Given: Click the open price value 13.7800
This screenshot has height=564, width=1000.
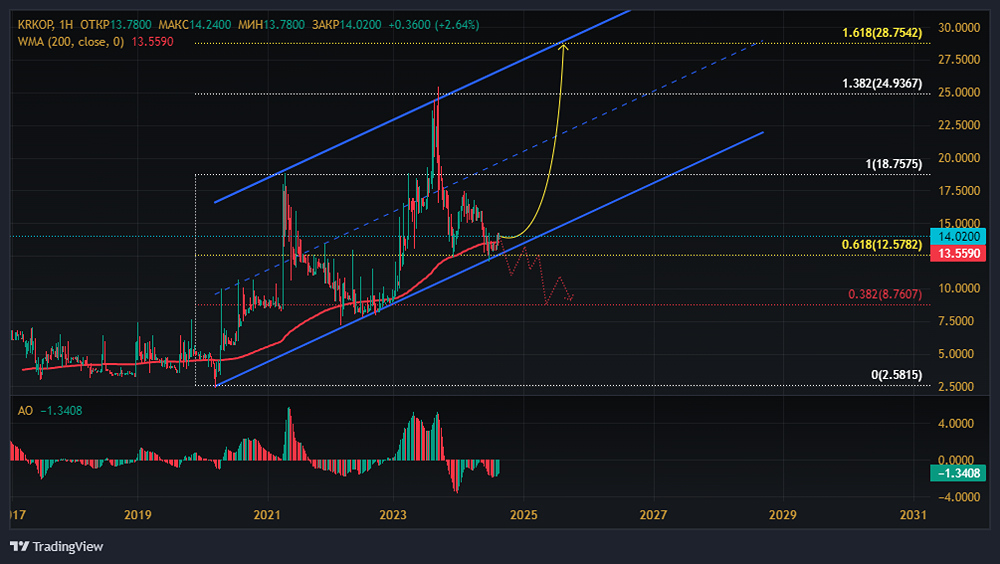Looking at the screenshot, I should tap(131, 25).
